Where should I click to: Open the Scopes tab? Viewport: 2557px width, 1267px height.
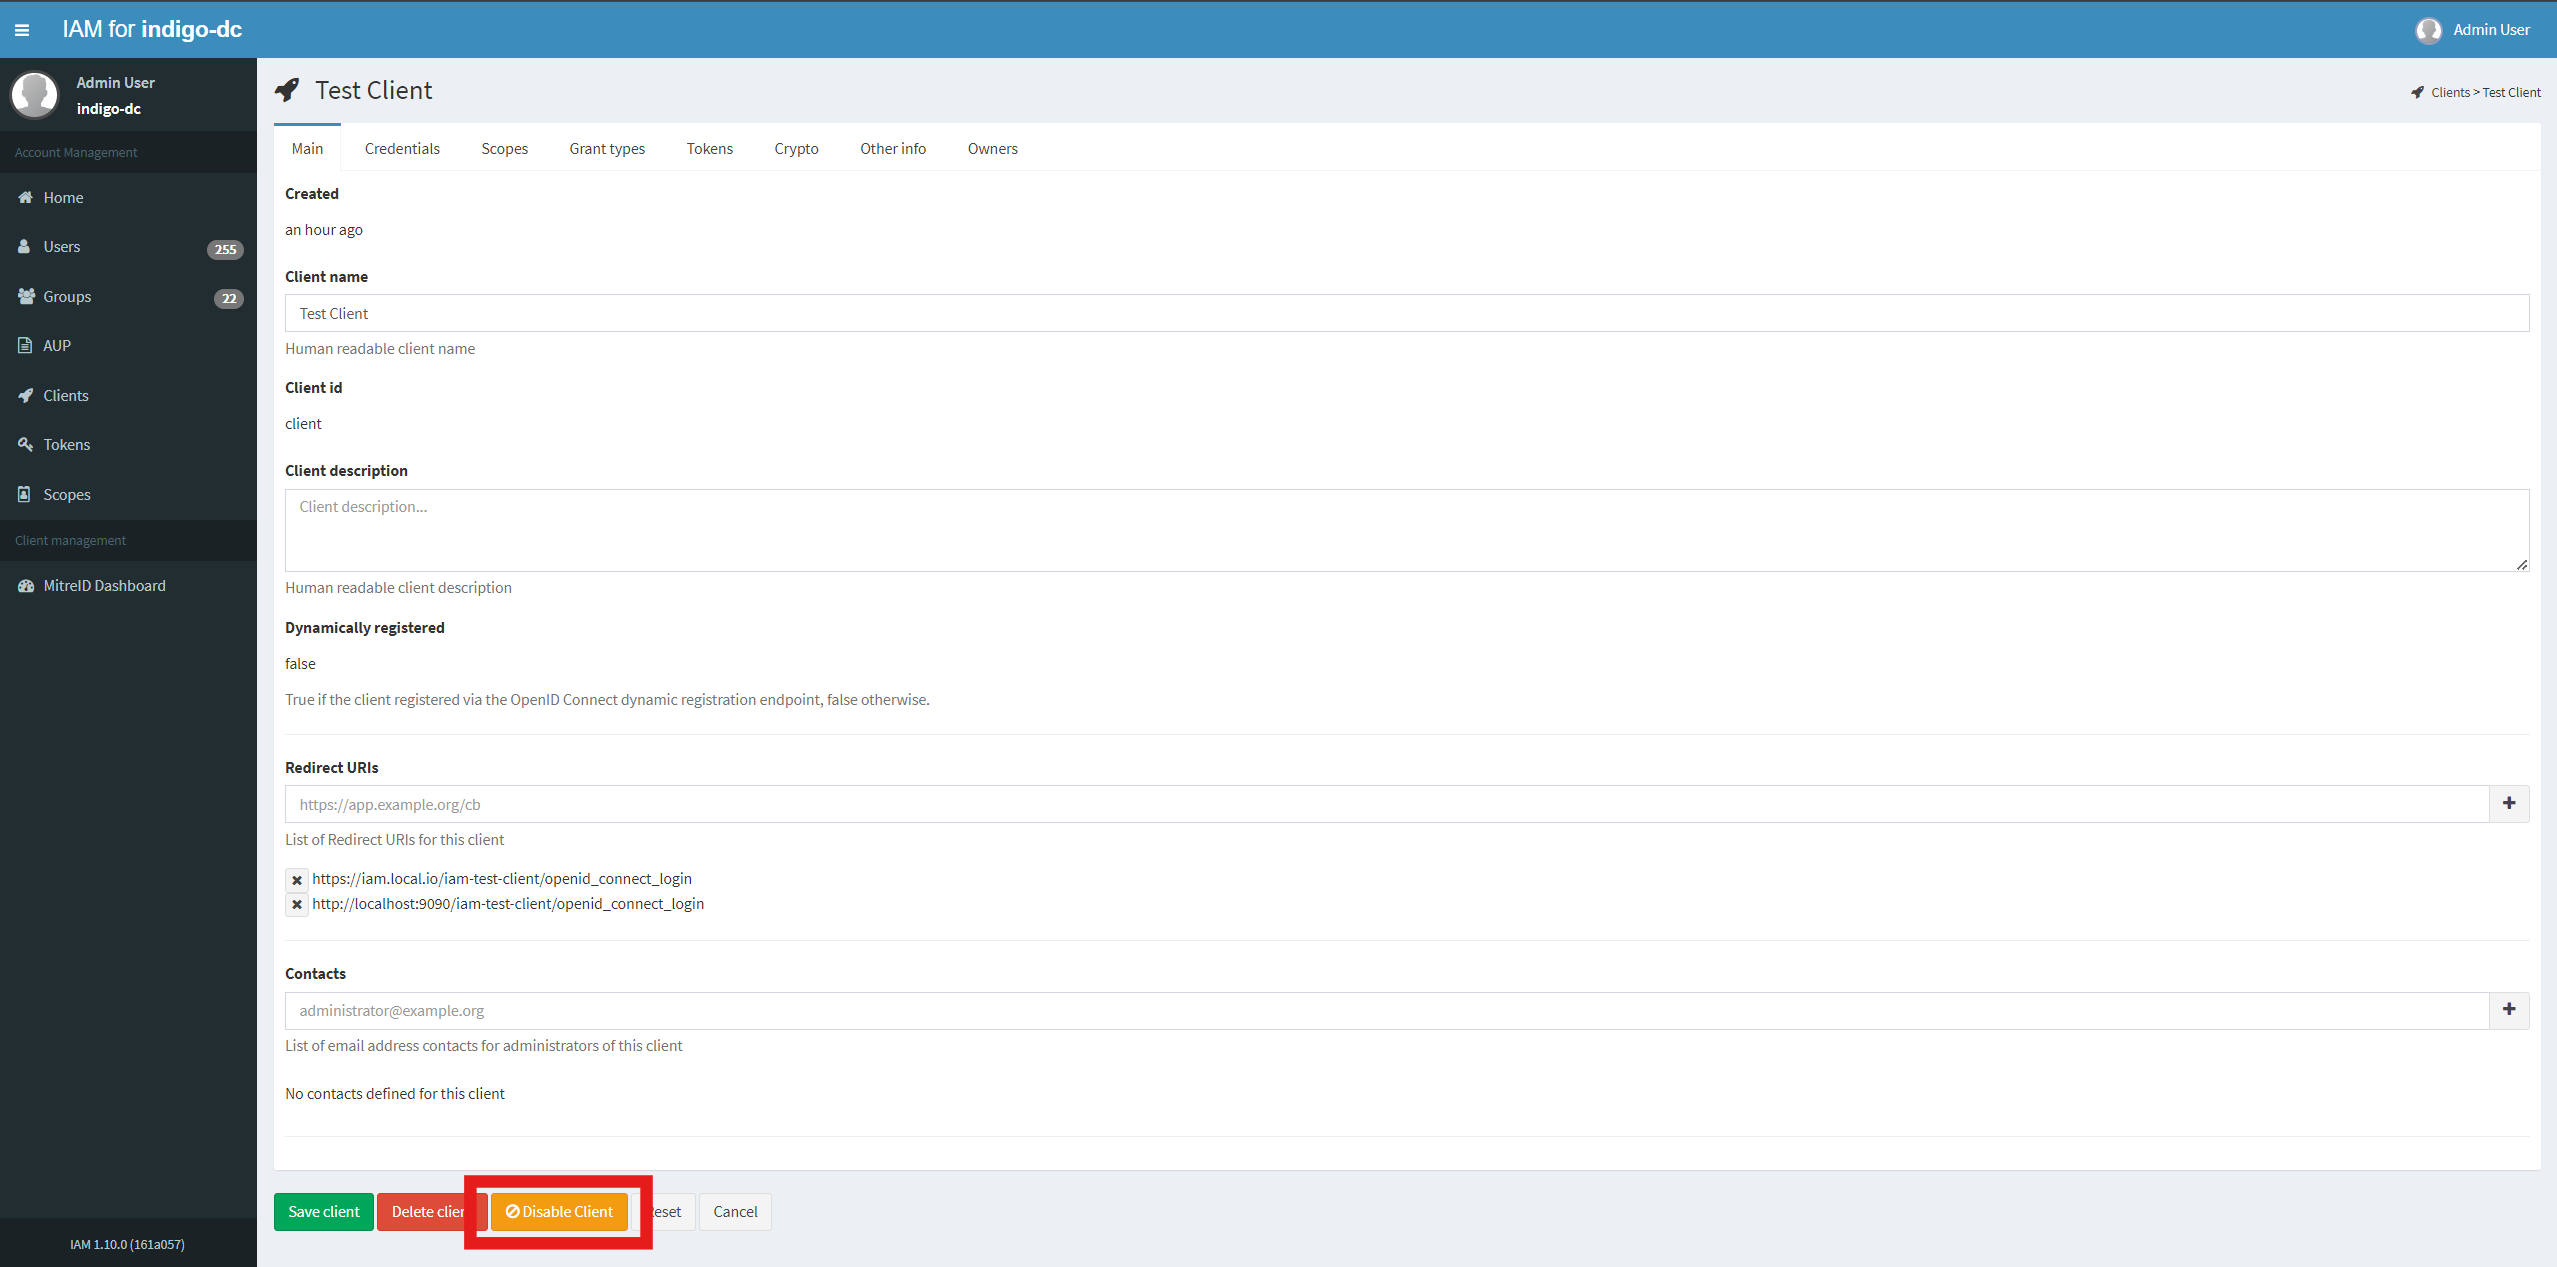pos(506,148)
